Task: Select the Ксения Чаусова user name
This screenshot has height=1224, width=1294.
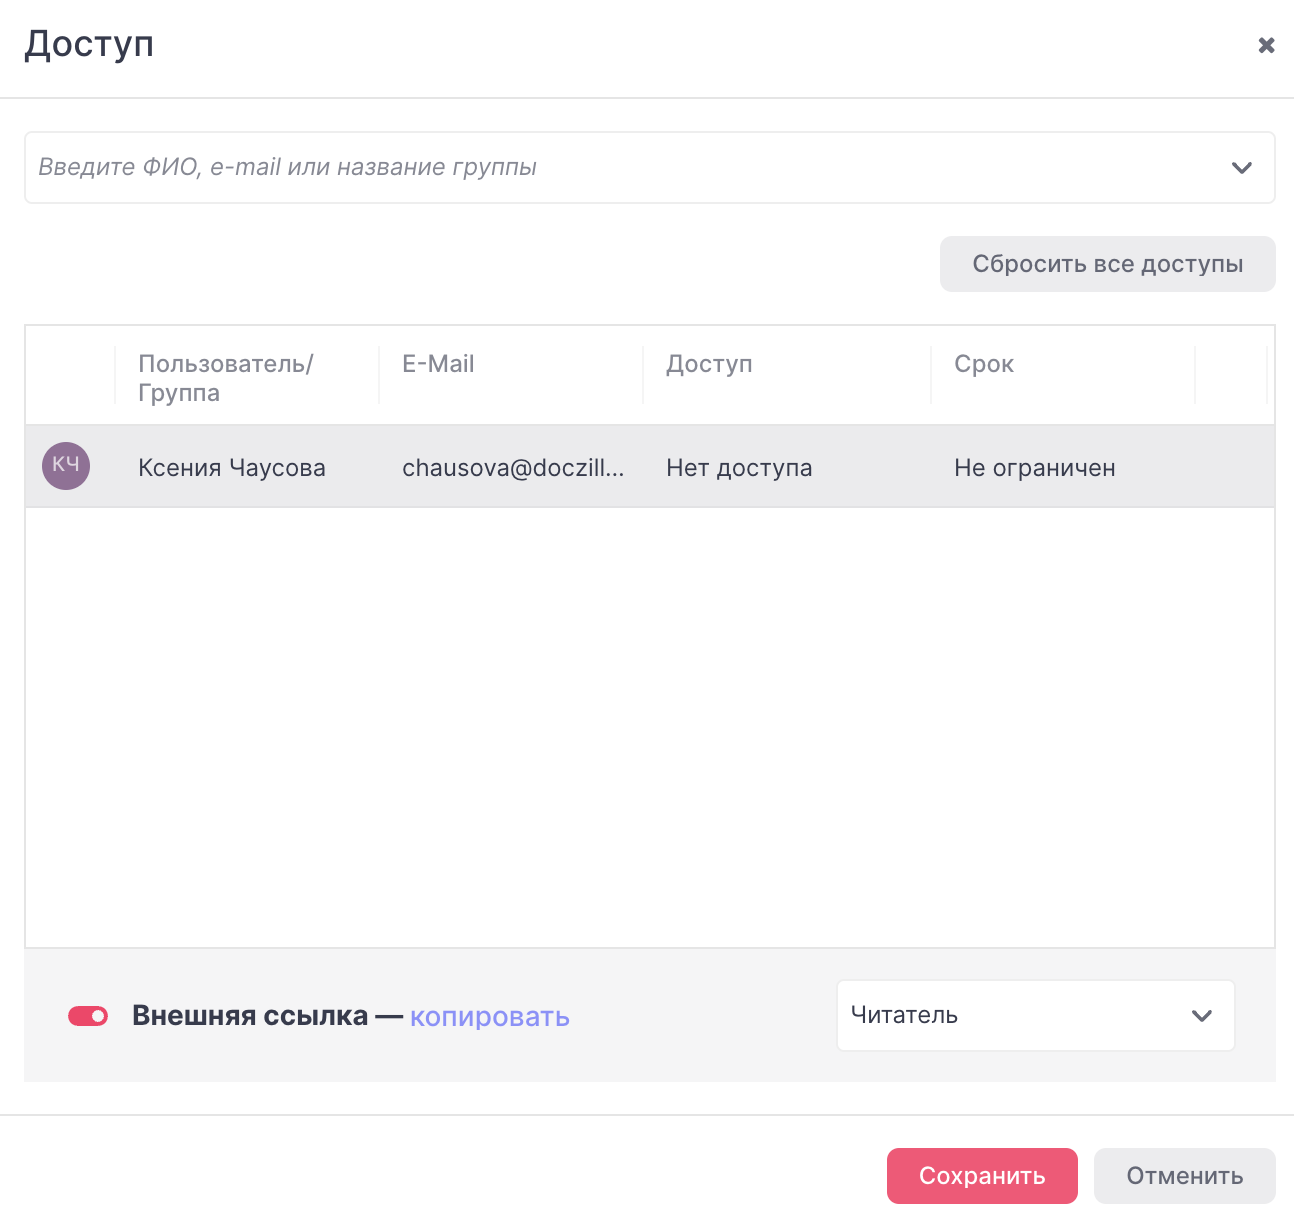Action: 232,468
